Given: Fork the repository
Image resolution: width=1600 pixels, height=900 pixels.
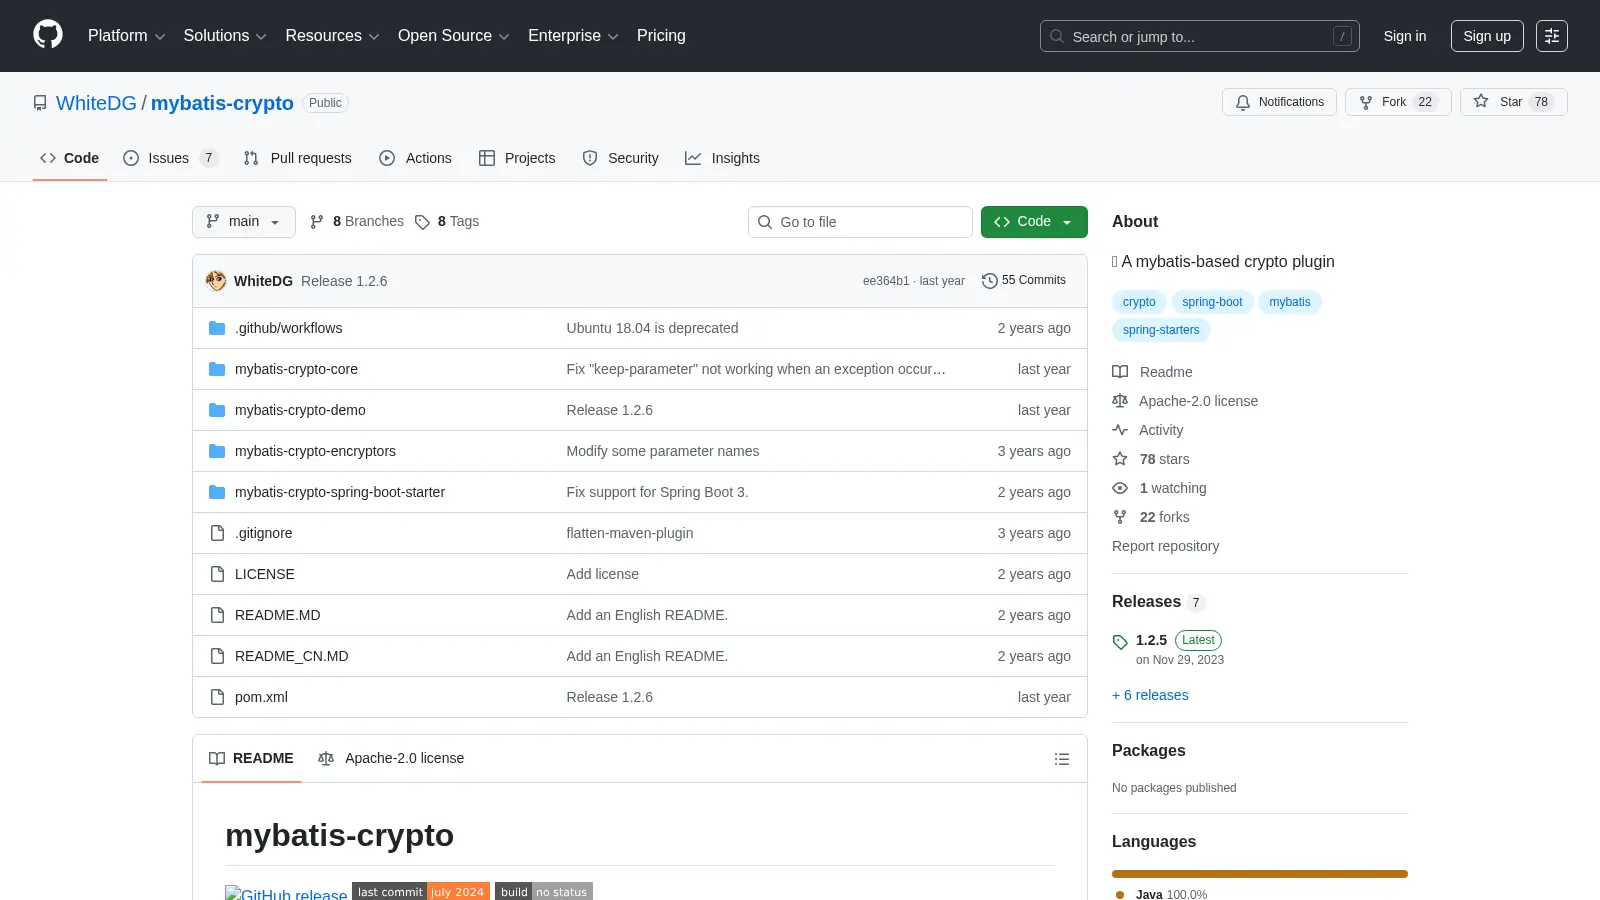Looking at the screenshot, I should click(1398, 102).
